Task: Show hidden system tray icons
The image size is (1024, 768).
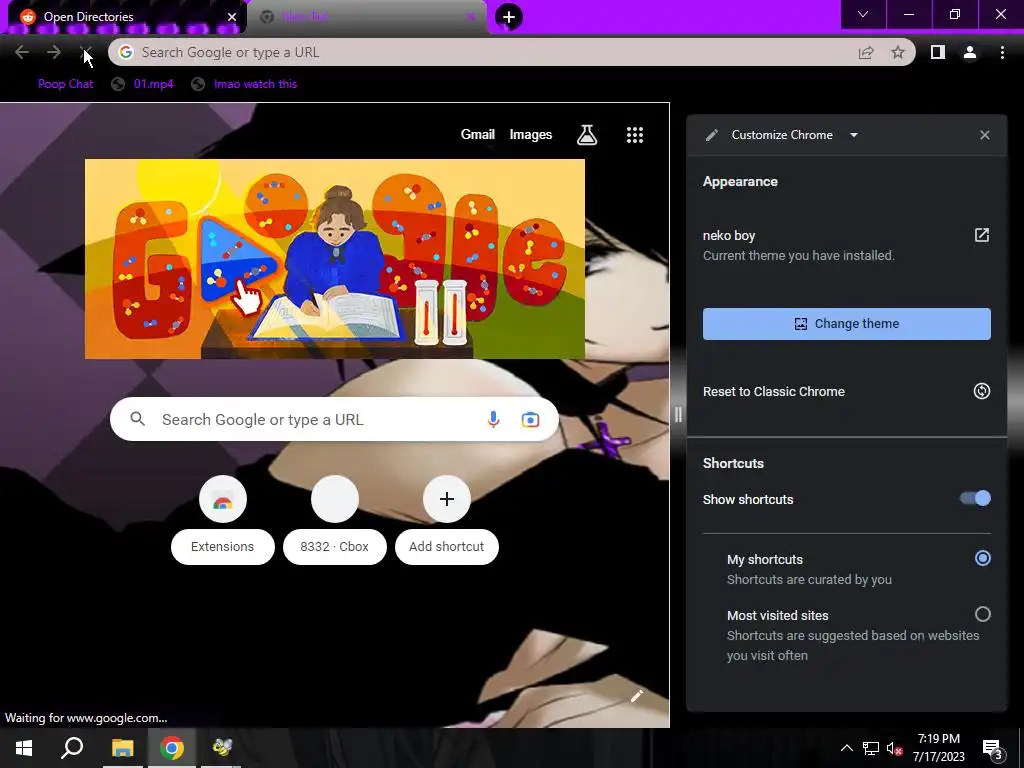Action: tap(846, 748)
